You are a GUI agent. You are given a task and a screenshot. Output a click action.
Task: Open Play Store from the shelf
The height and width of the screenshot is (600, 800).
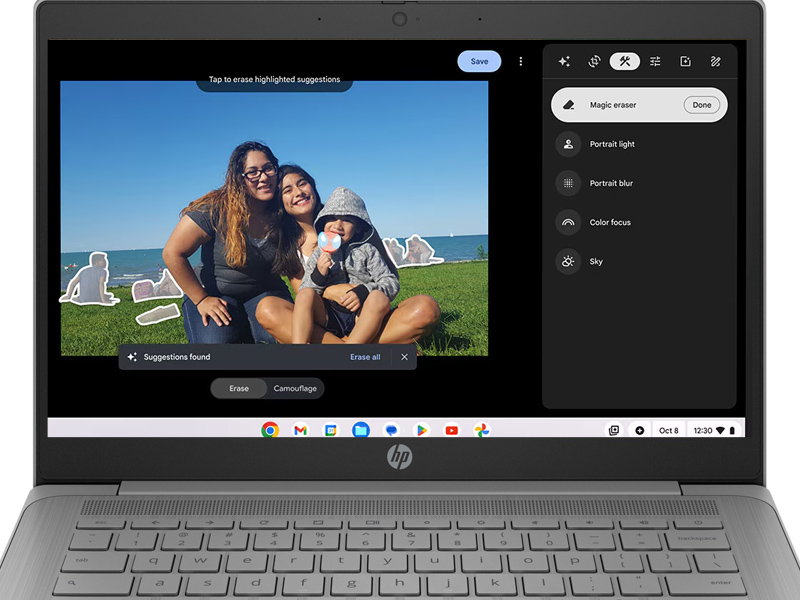(x=421, y=431)
